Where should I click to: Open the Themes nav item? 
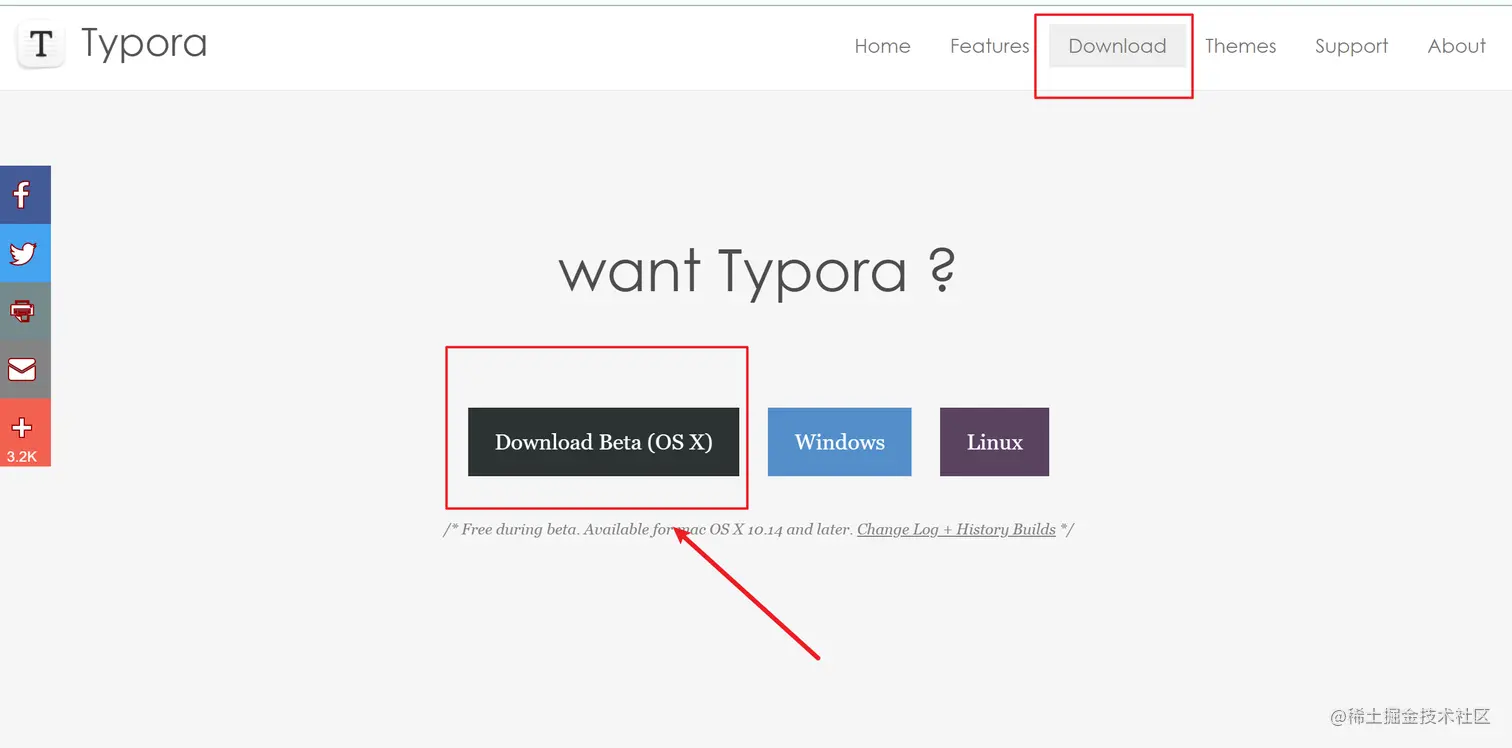click(x=1240, y=46)
